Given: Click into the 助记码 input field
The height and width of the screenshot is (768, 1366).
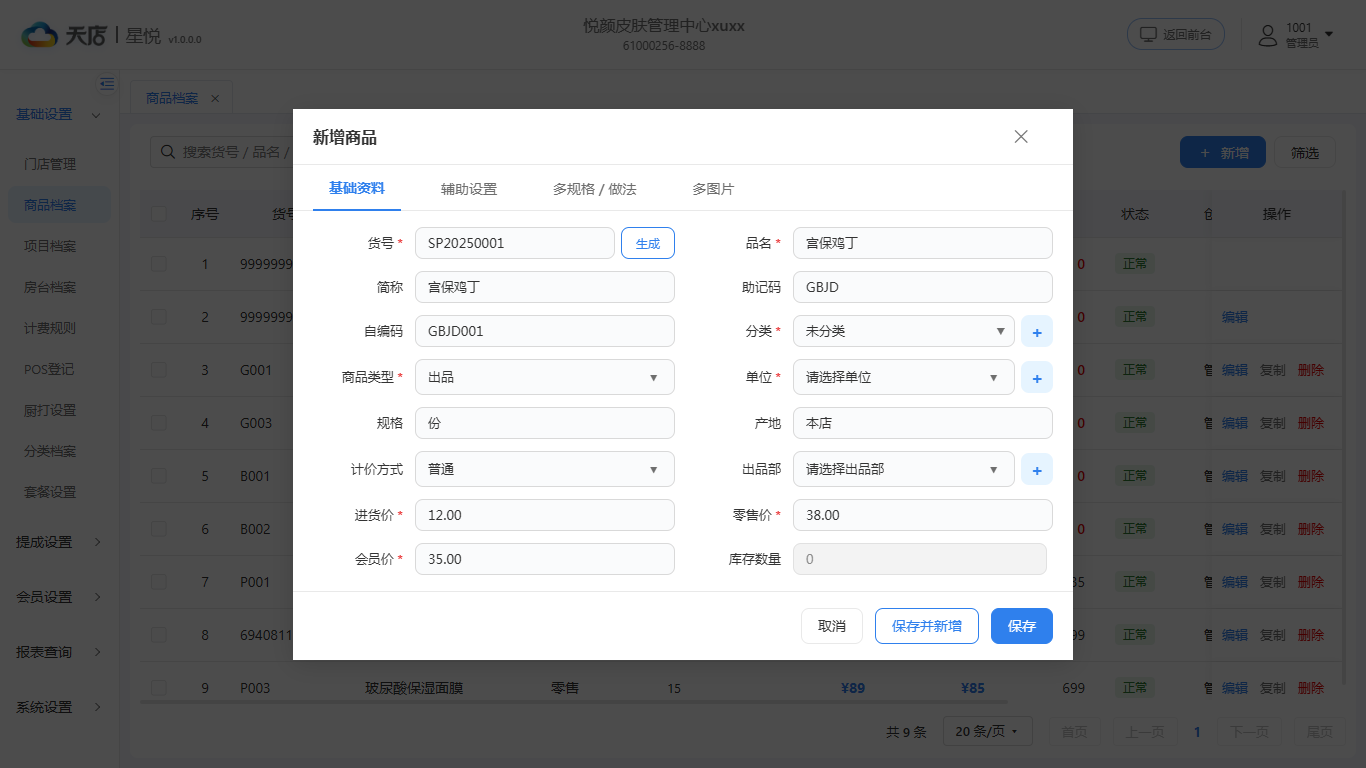Looking at the screenshot, I should click(923, 287).
